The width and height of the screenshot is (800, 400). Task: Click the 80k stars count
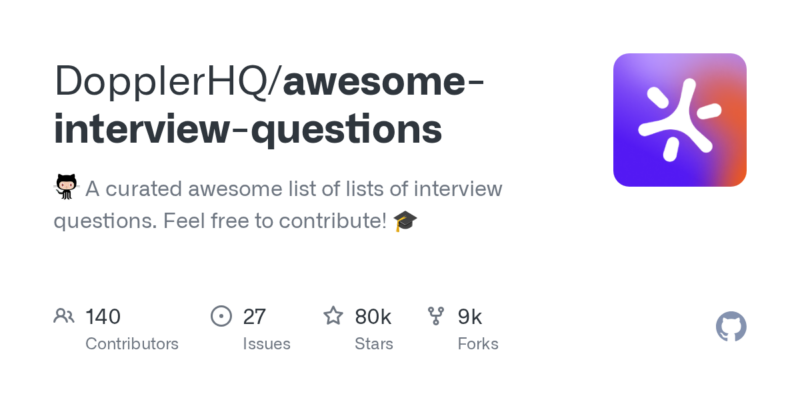click(373, 317)
